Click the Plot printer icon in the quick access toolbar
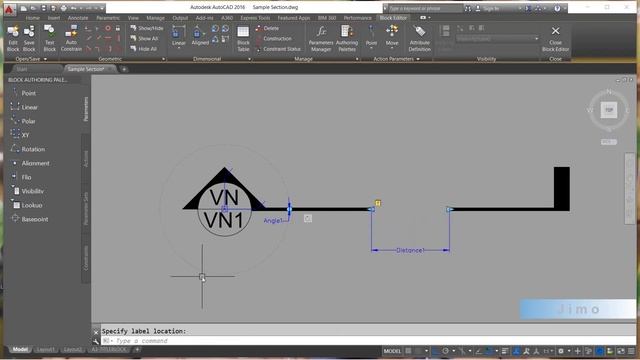Viewport: 640px width, 360px height. click(x=63, y=8)
